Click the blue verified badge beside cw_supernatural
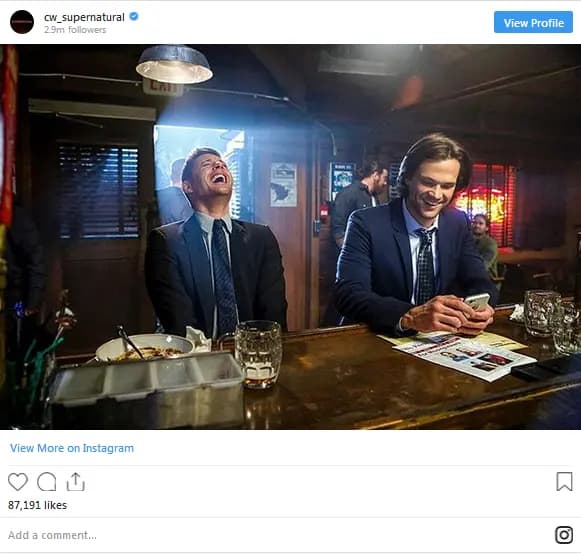 point(134,17)
